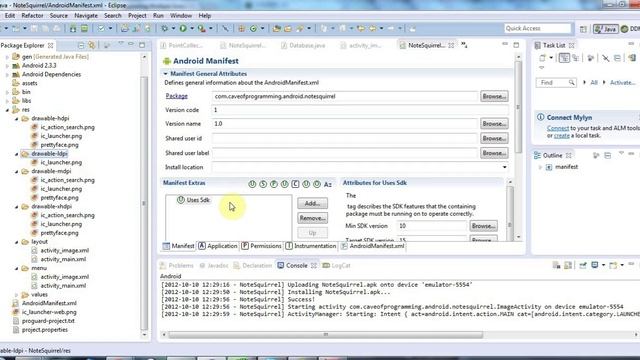Switch to the Java perspective

click(x=605, y=29)
